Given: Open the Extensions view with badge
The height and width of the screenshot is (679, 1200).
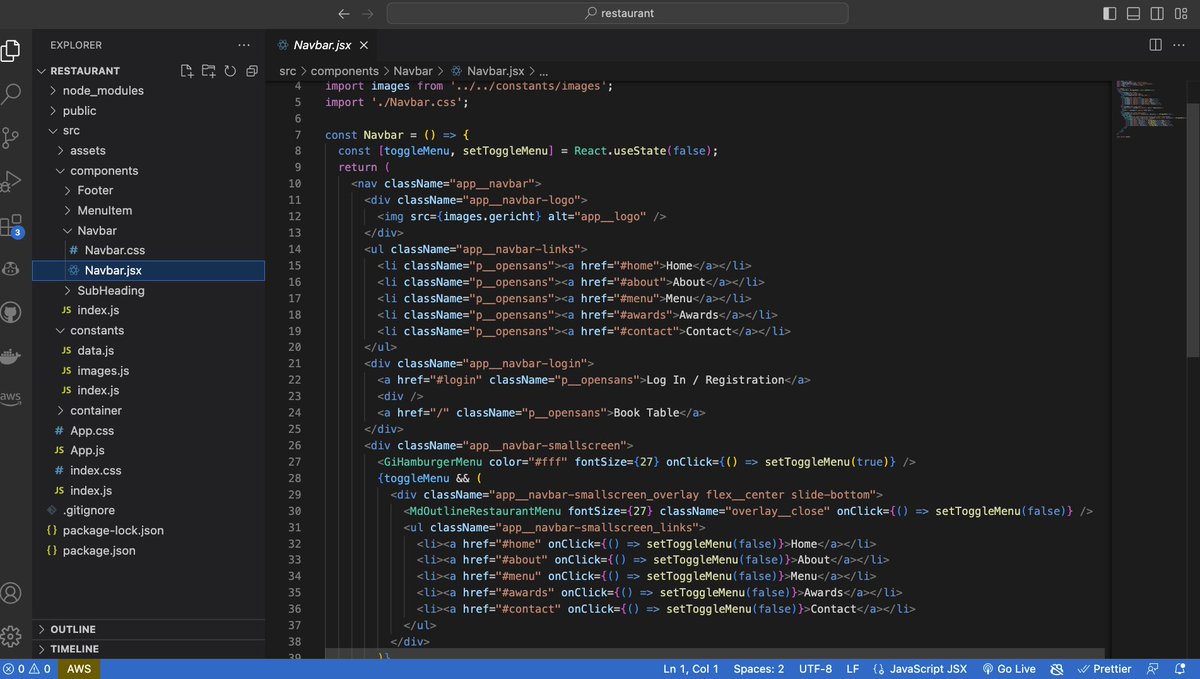Looking at the screenshot, I should point(11,226).
